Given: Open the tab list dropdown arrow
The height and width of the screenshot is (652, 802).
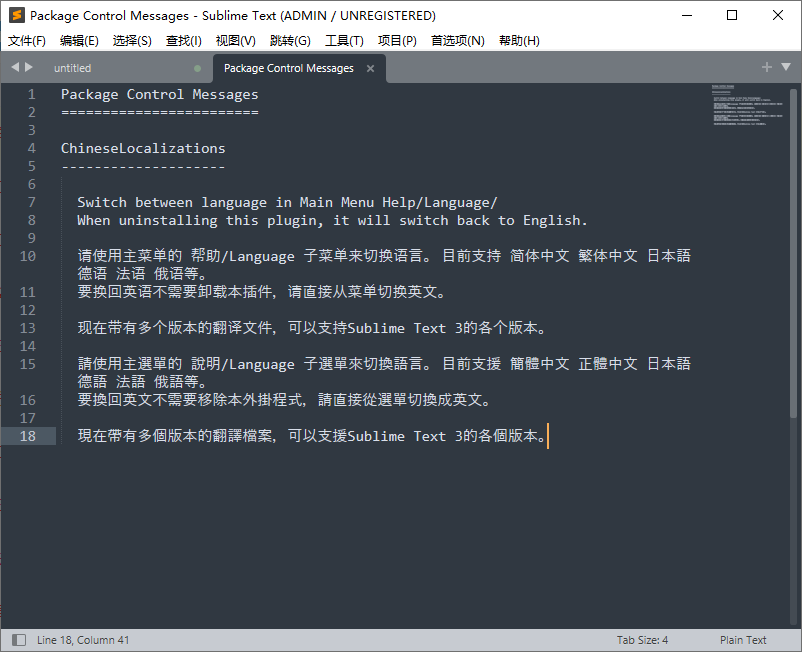Looking at the screenshot, I should point(786,67).
